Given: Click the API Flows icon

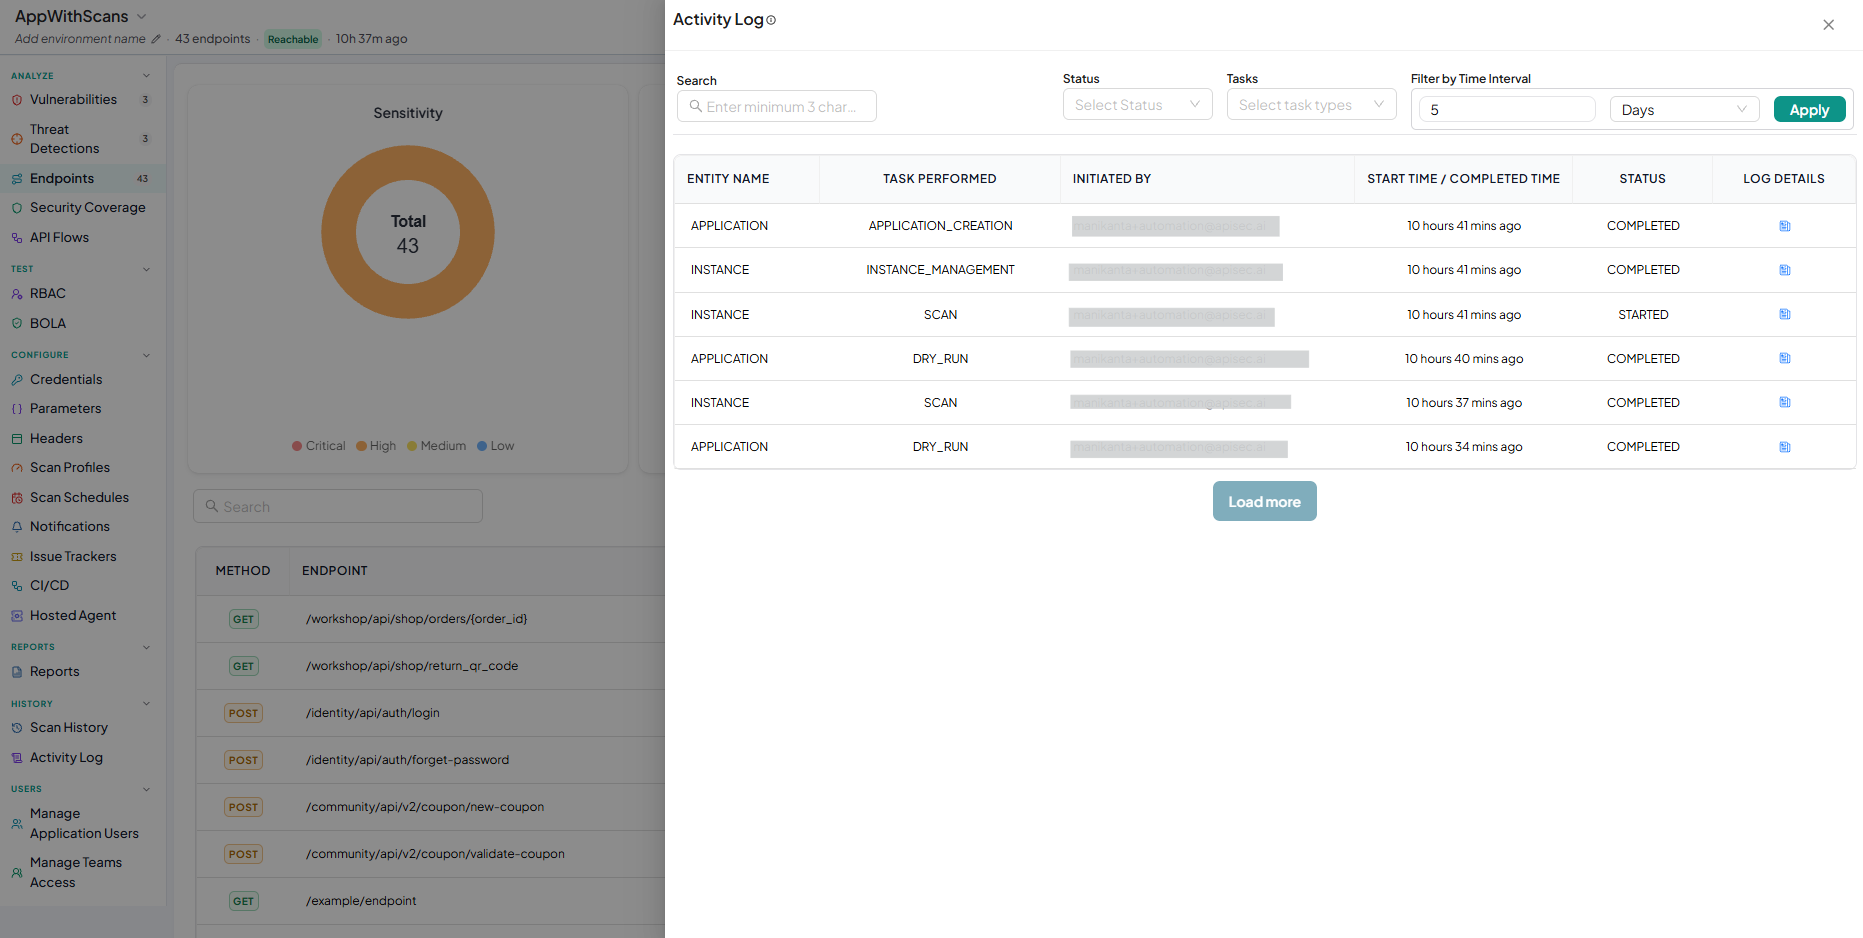Looking at the screenshot, I should 17,238.
